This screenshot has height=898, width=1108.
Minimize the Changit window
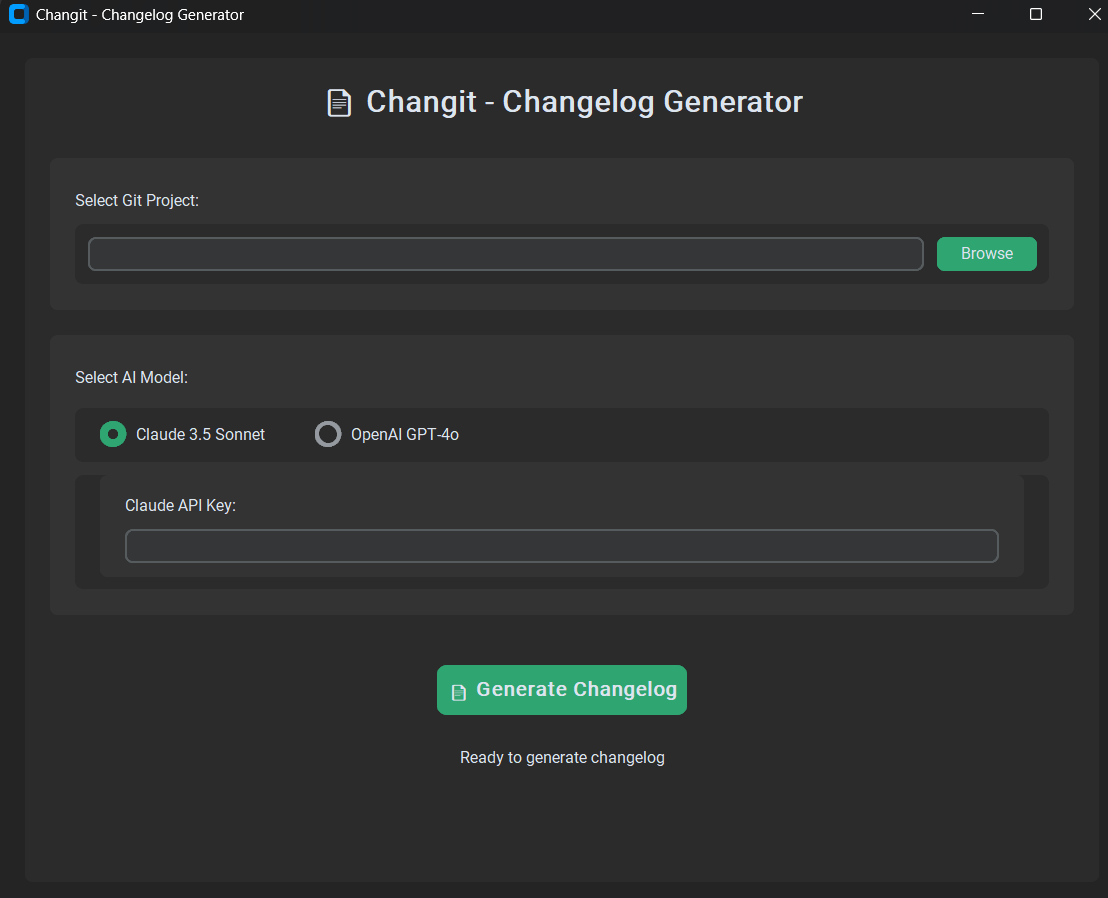tap(977, 14)
